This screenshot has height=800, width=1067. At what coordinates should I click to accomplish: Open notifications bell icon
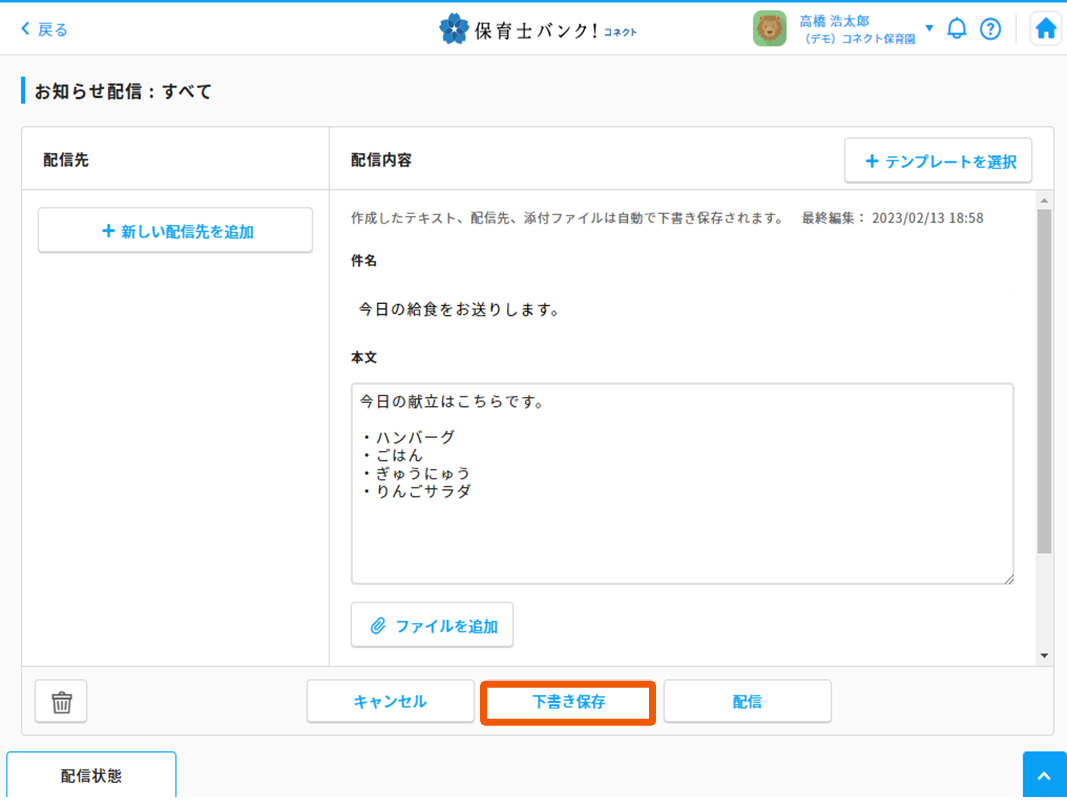click(x=957, y=29)
